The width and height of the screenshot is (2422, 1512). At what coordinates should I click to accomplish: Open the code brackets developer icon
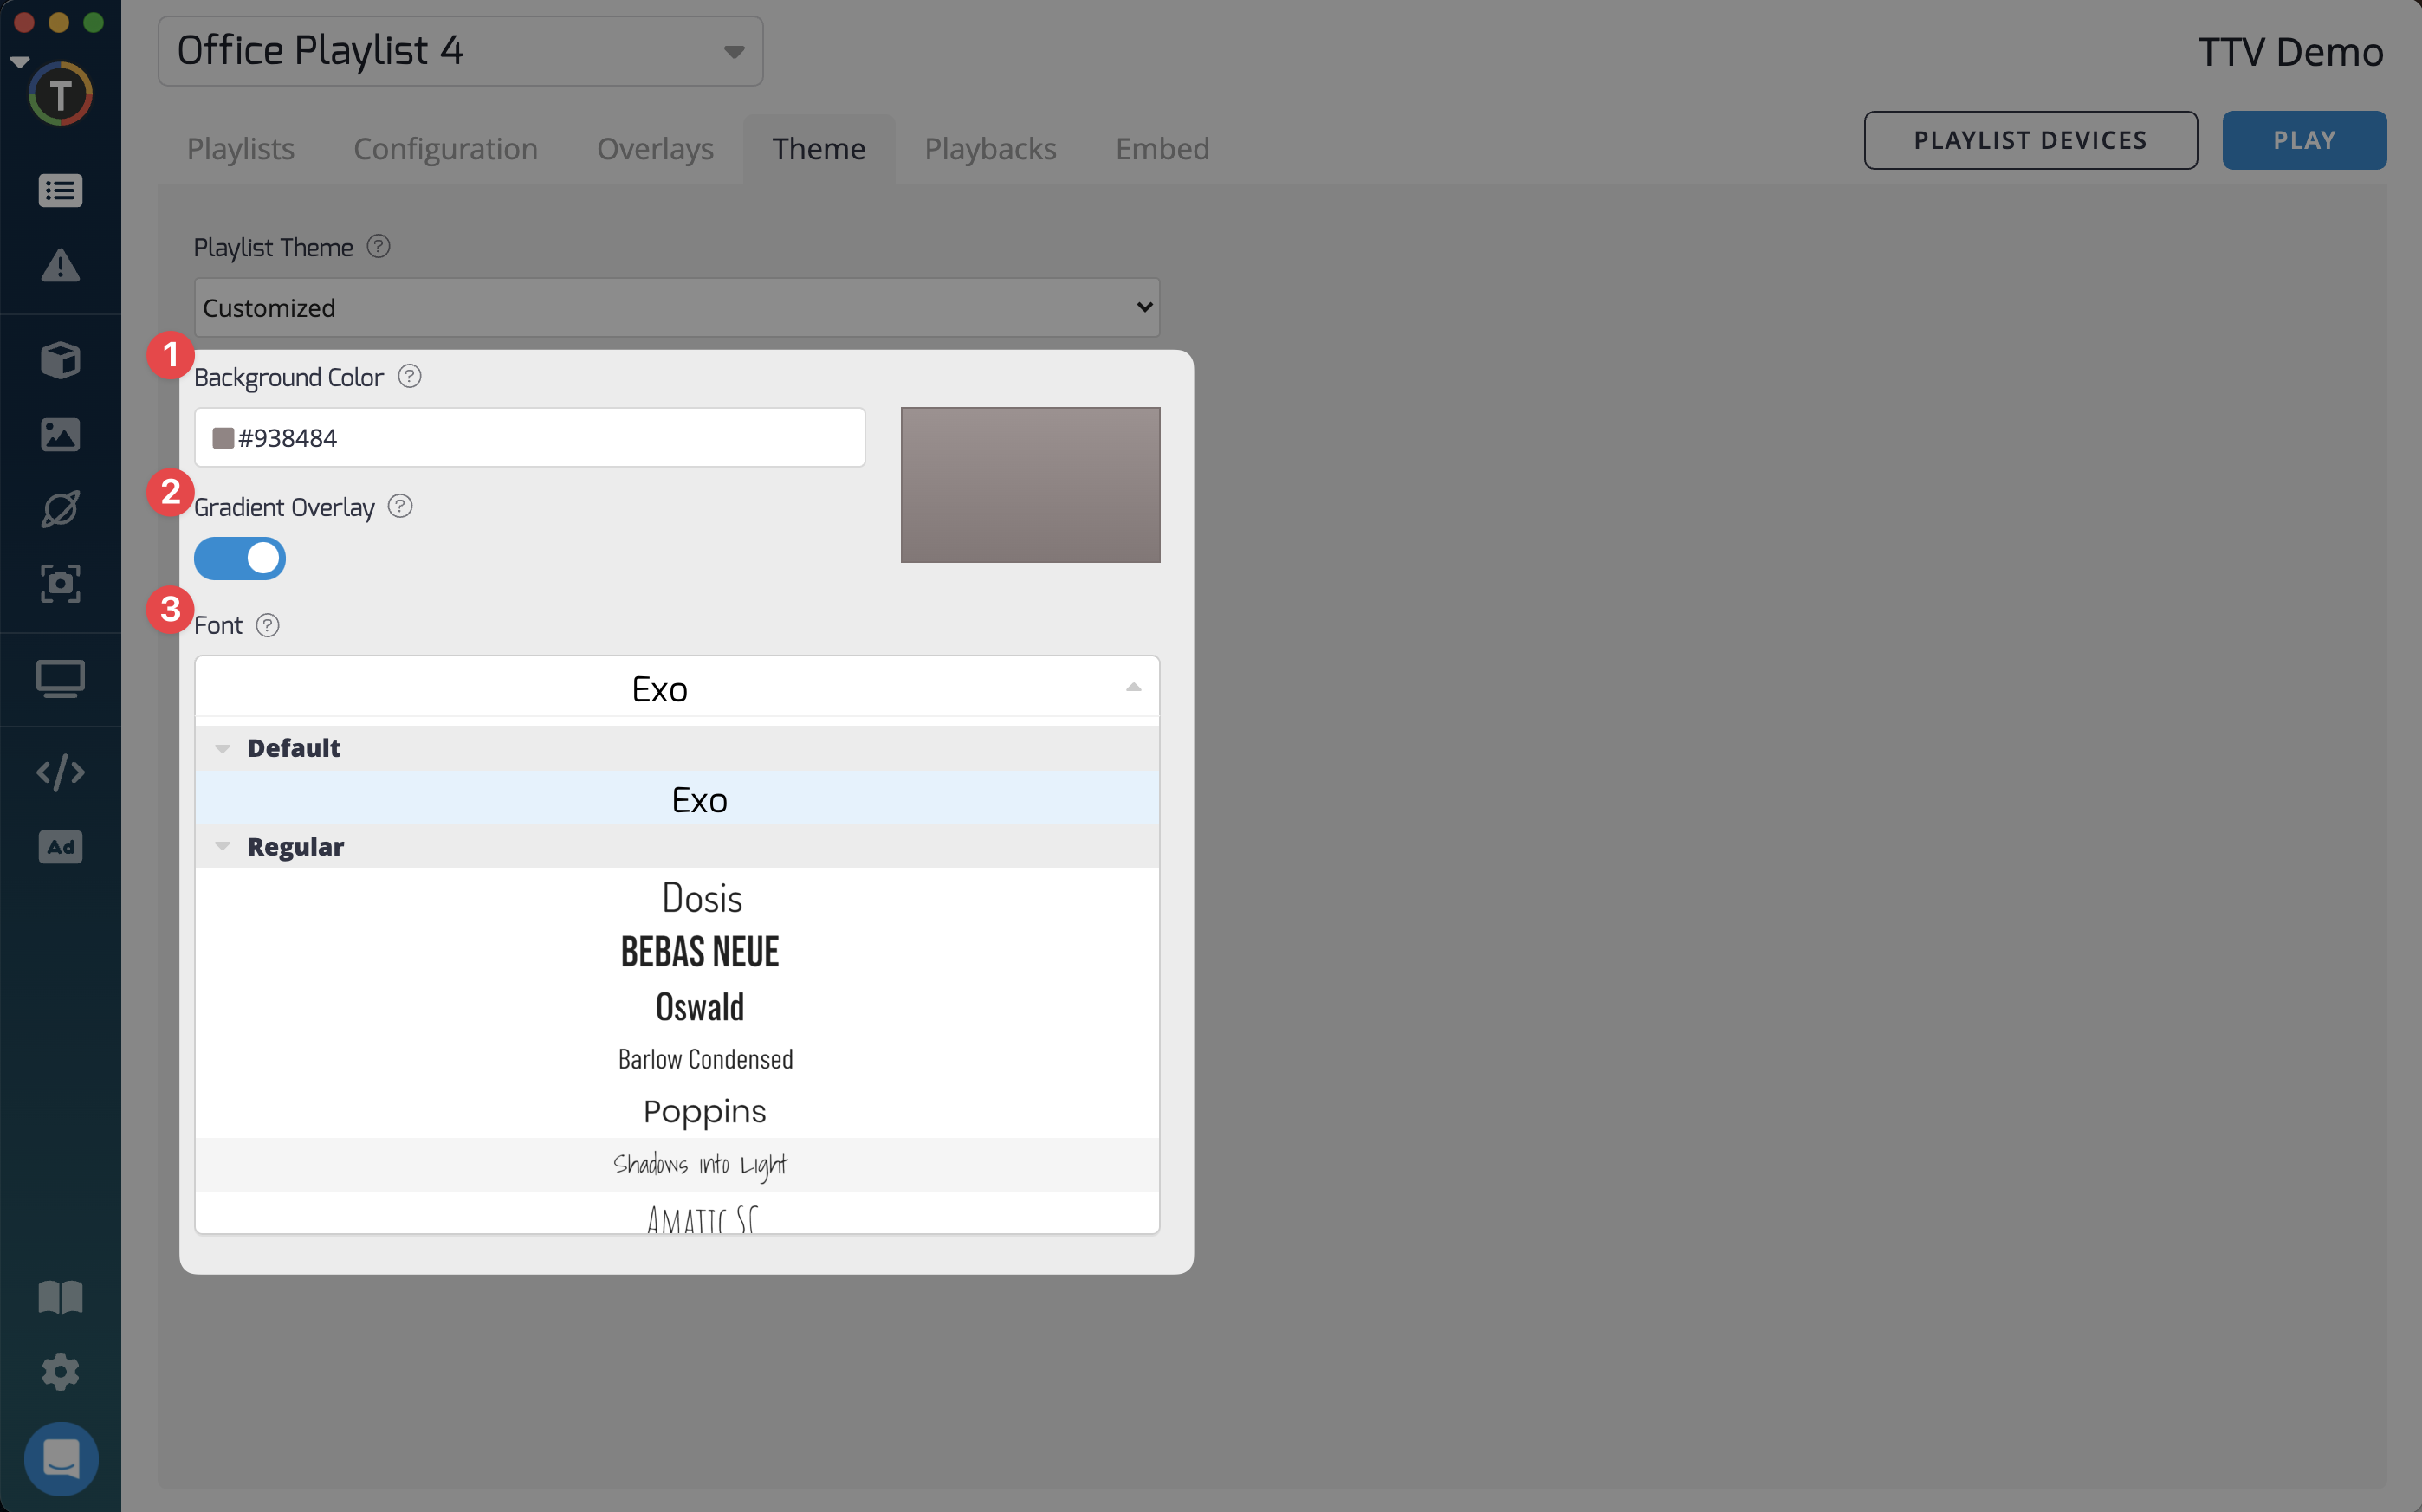click(60, 772)
